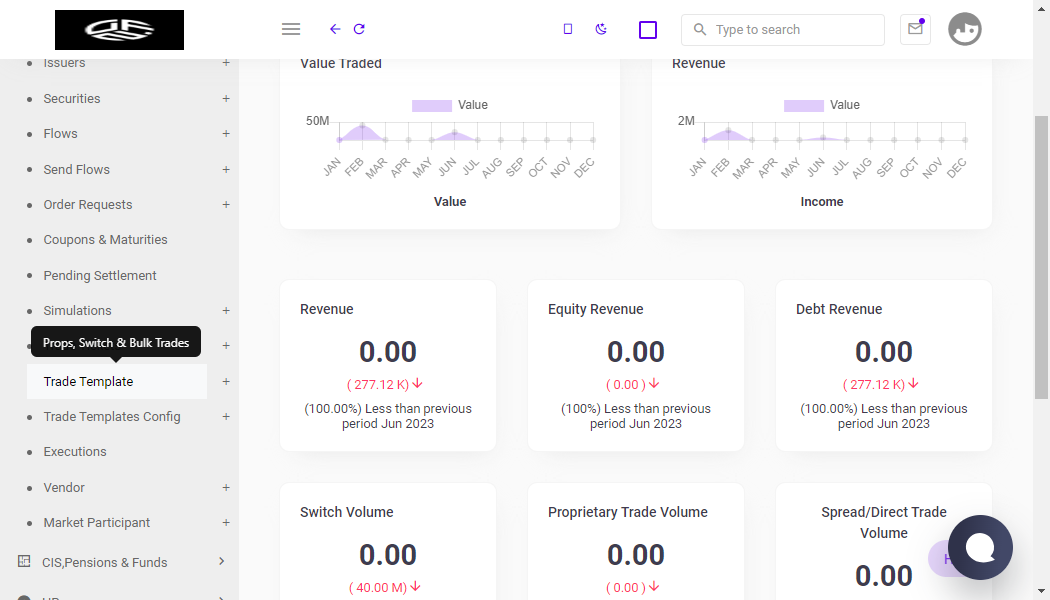
Task: Open the Simulations menu item
Action: (78, 311)
